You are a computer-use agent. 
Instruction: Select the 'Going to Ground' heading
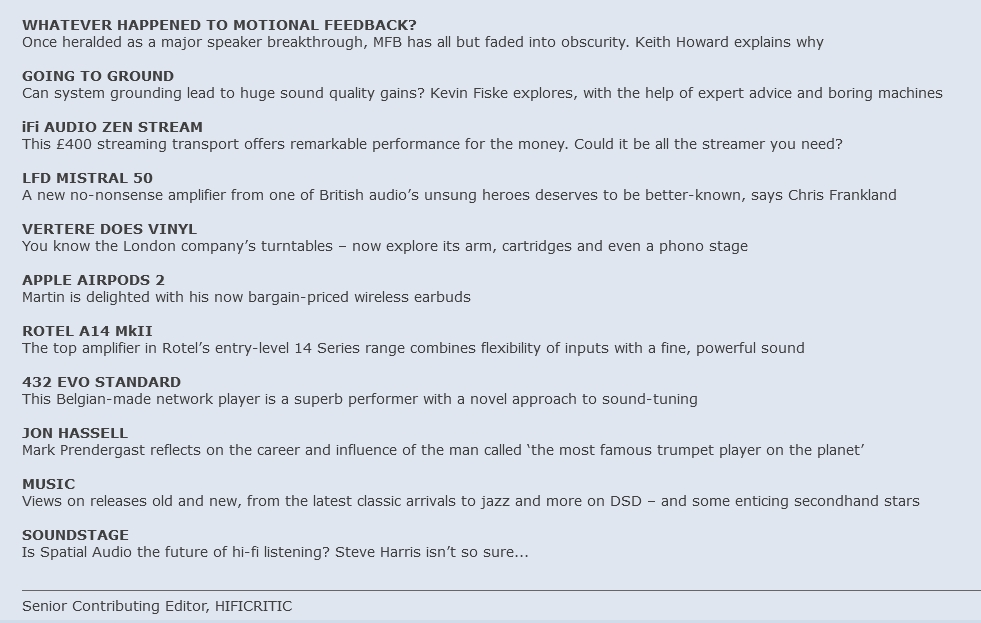point(98,76)
